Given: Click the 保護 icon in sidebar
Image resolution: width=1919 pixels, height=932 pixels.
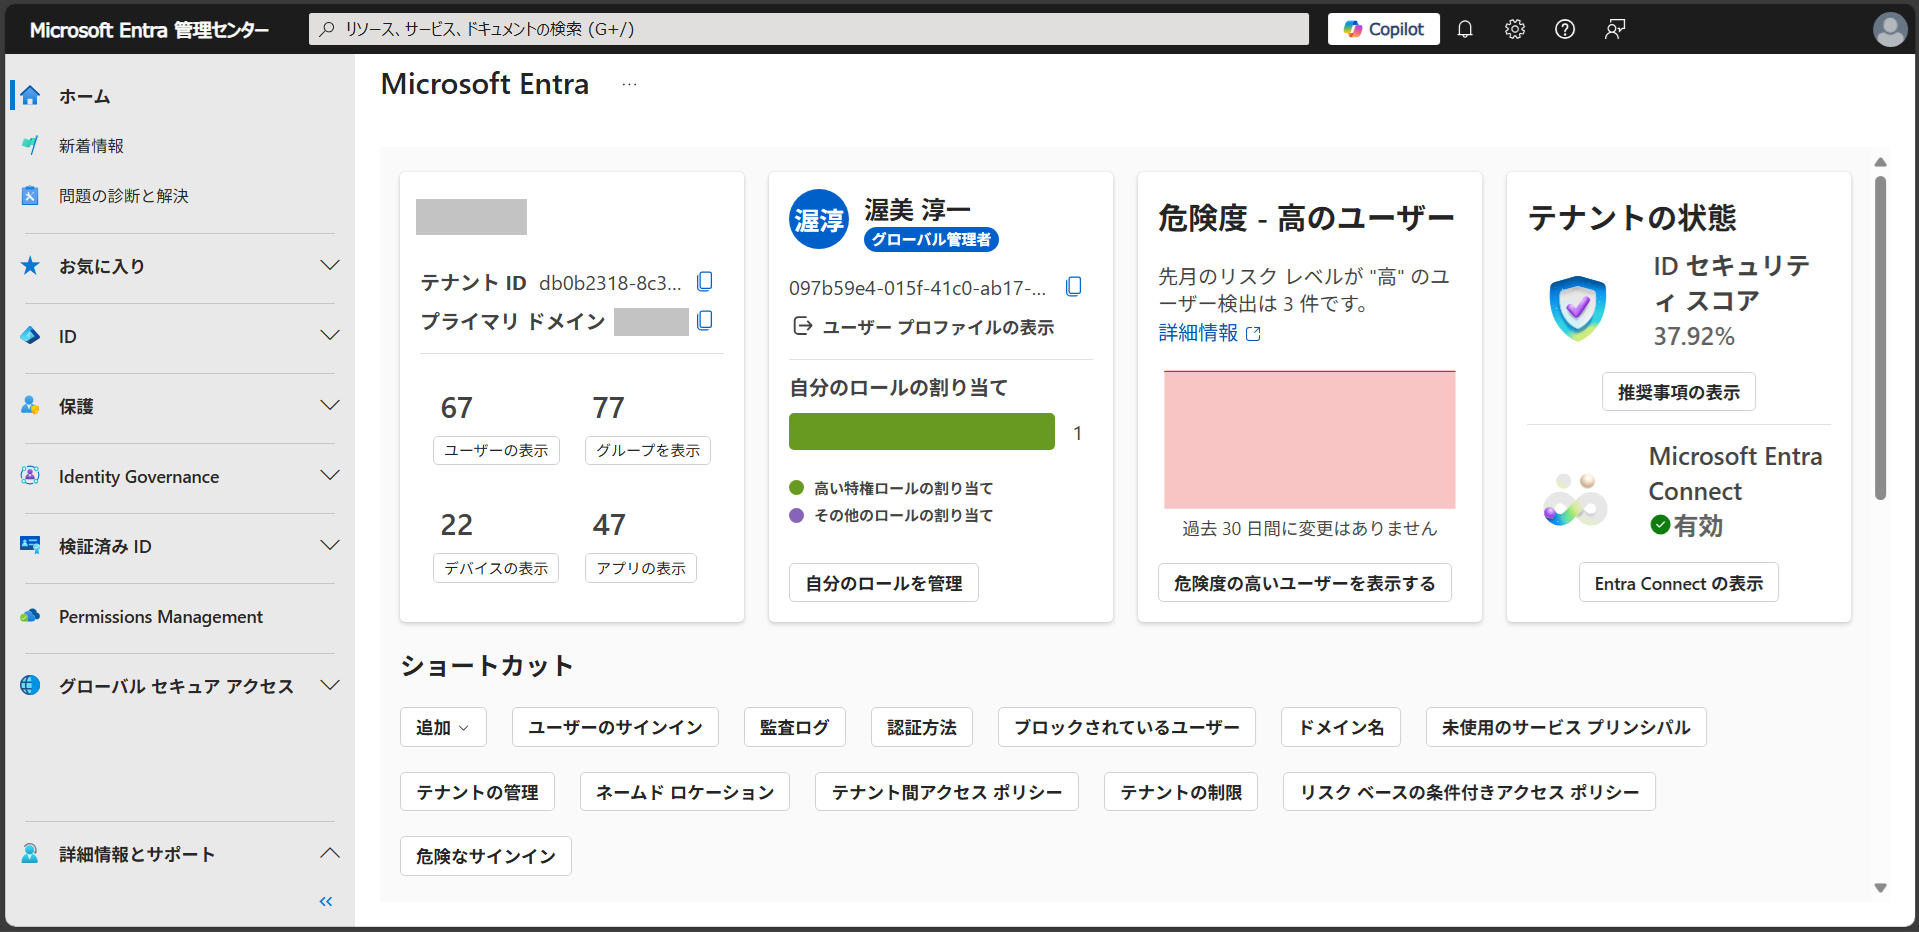Looking at the screenshot, I should coord(31,406).
